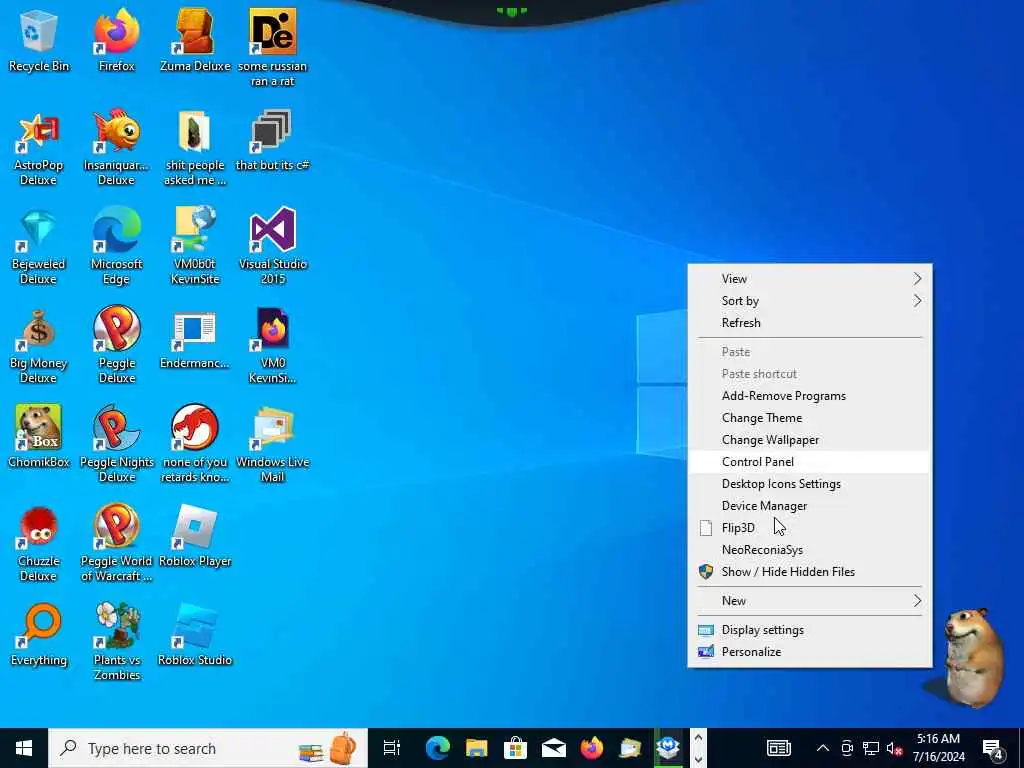This screenshot has height=768, width=1024.
Task: Select the VM0 KevinSi... Firefox file icon
Action: click(x=272, y=345)
